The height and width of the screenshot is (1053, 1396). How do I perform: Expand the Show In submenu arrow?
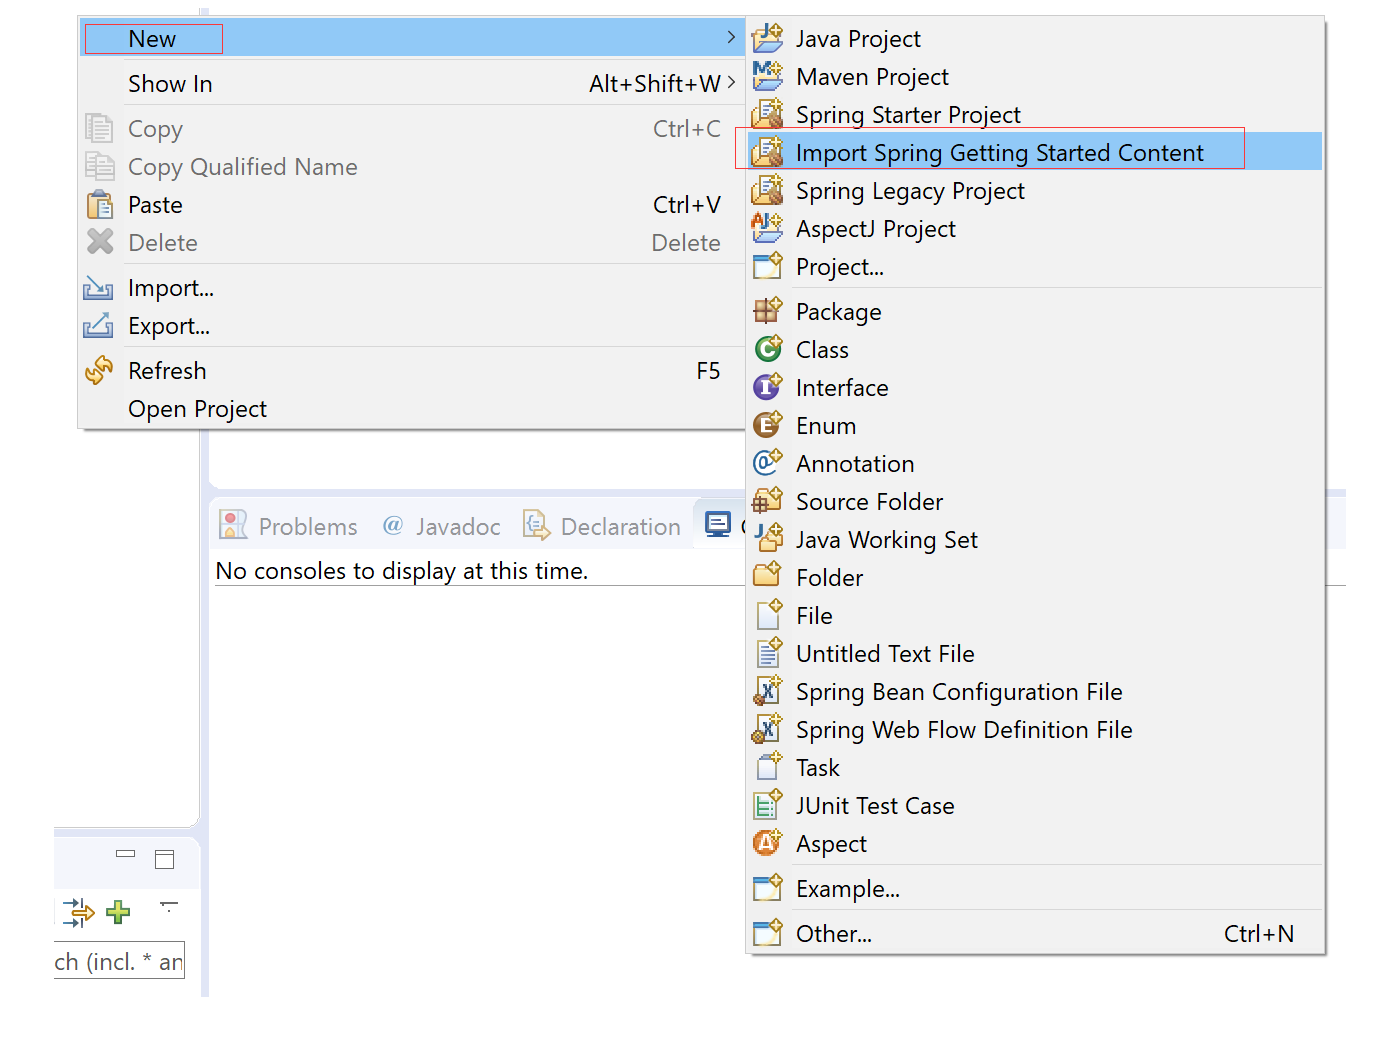pyautogui.click(x=731, y=83)
